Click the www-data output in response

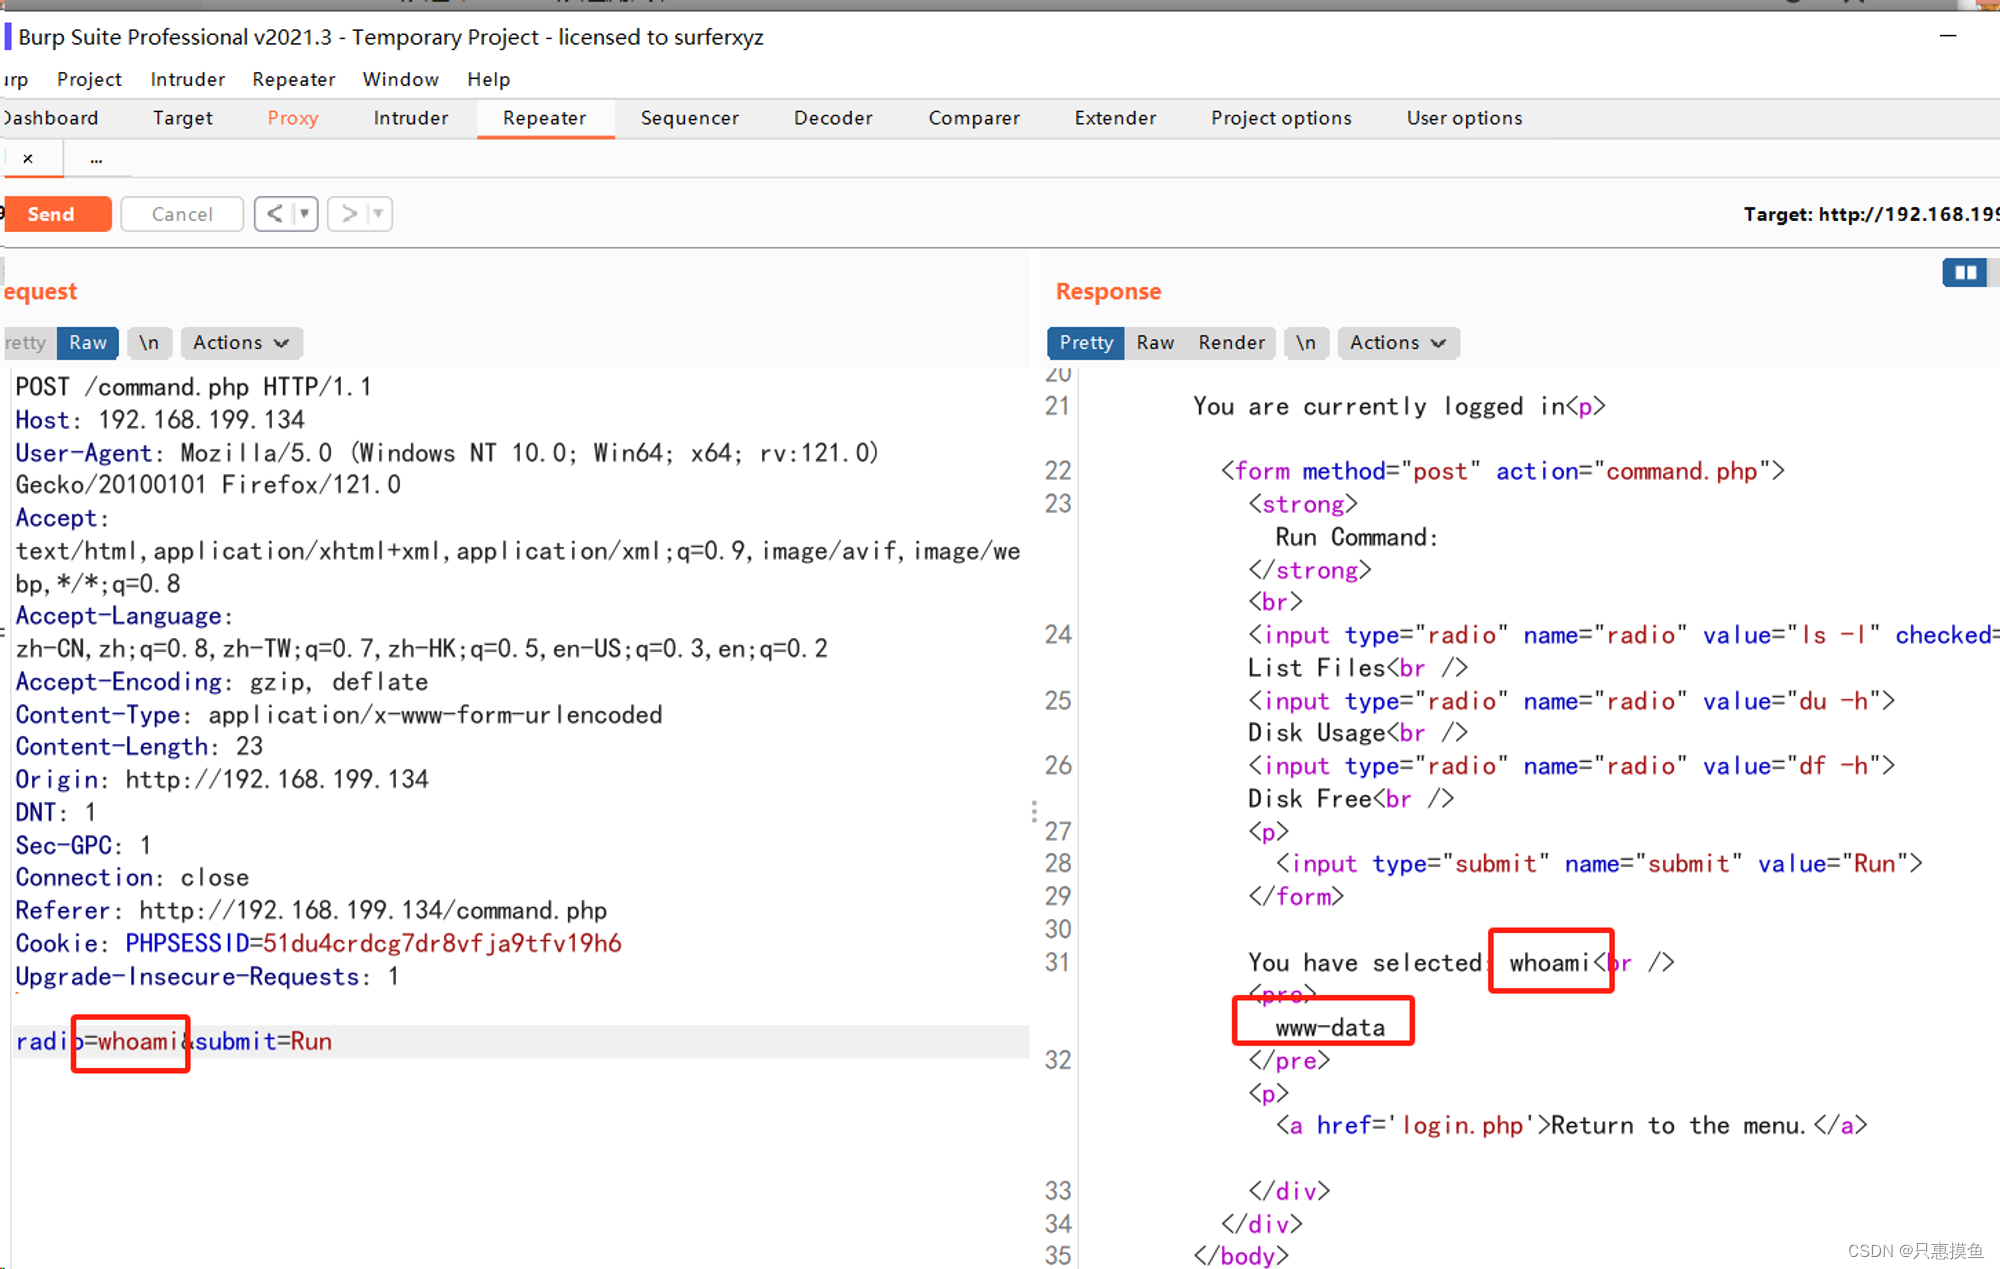pyautogui.click(x=1330, y=1028)
